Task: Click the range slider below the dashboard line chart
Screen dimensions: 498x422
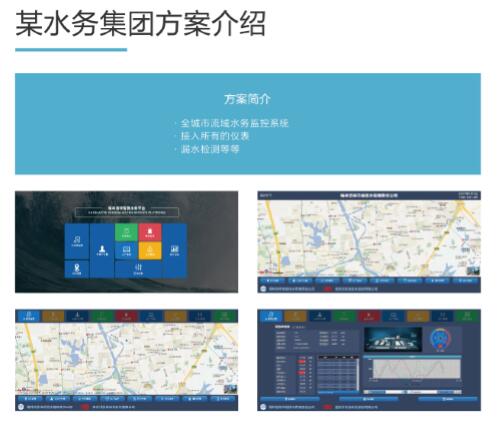Action: pos(412,392)
